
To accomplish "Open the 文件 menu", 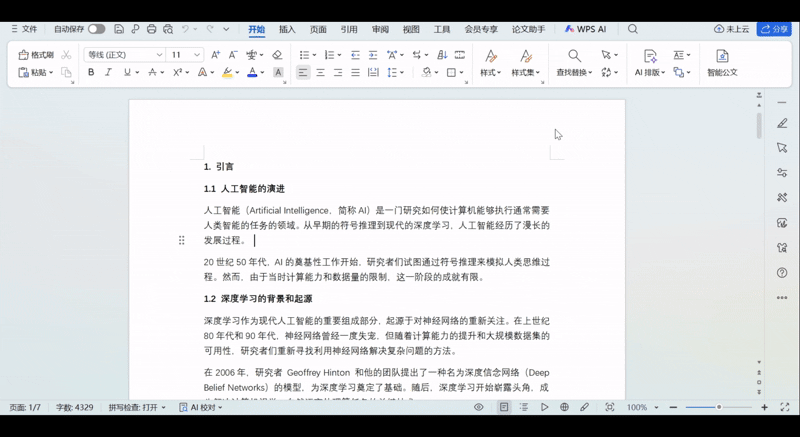I will pyautogui.click(x=24, y=29).
